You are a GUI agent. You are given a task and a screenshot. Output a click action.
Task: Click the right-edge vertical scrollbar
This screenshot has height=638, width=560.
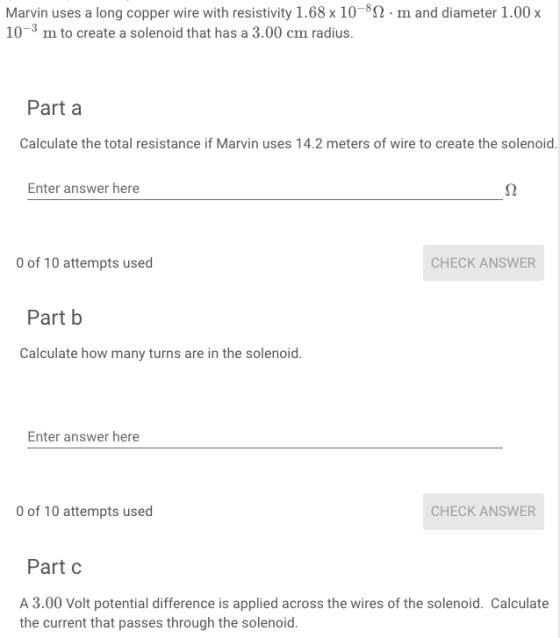[559, 319]
